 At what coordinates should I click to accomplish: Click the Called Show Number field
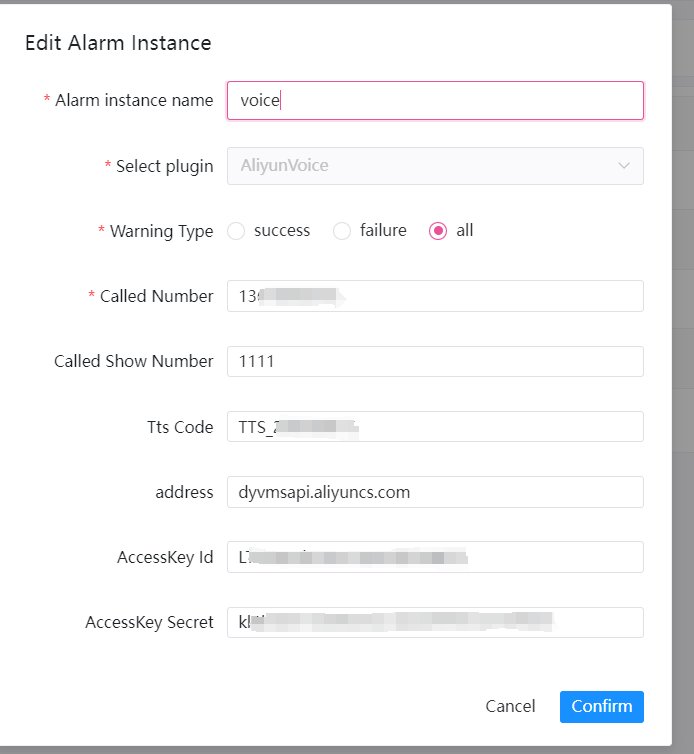435,361
